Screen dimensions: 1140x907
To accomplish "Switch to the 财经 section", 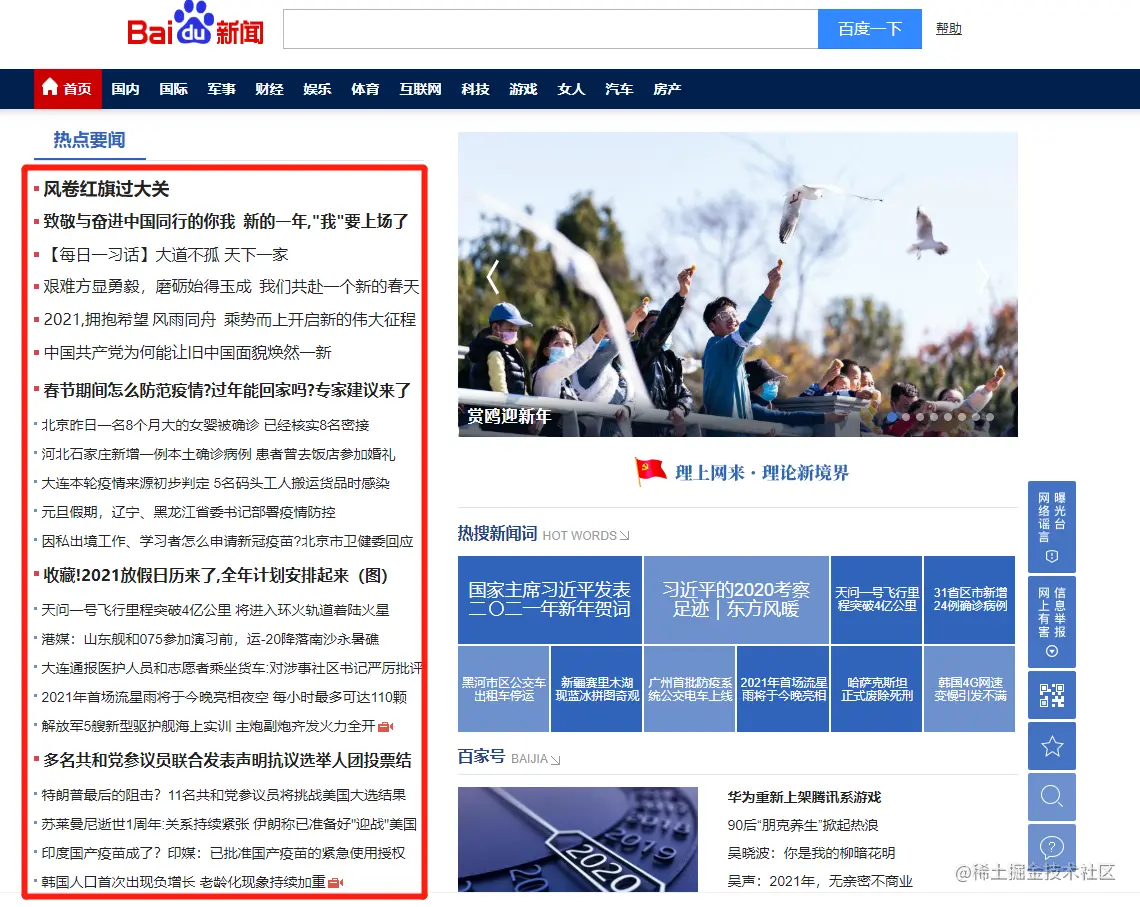I will [269, 89].
